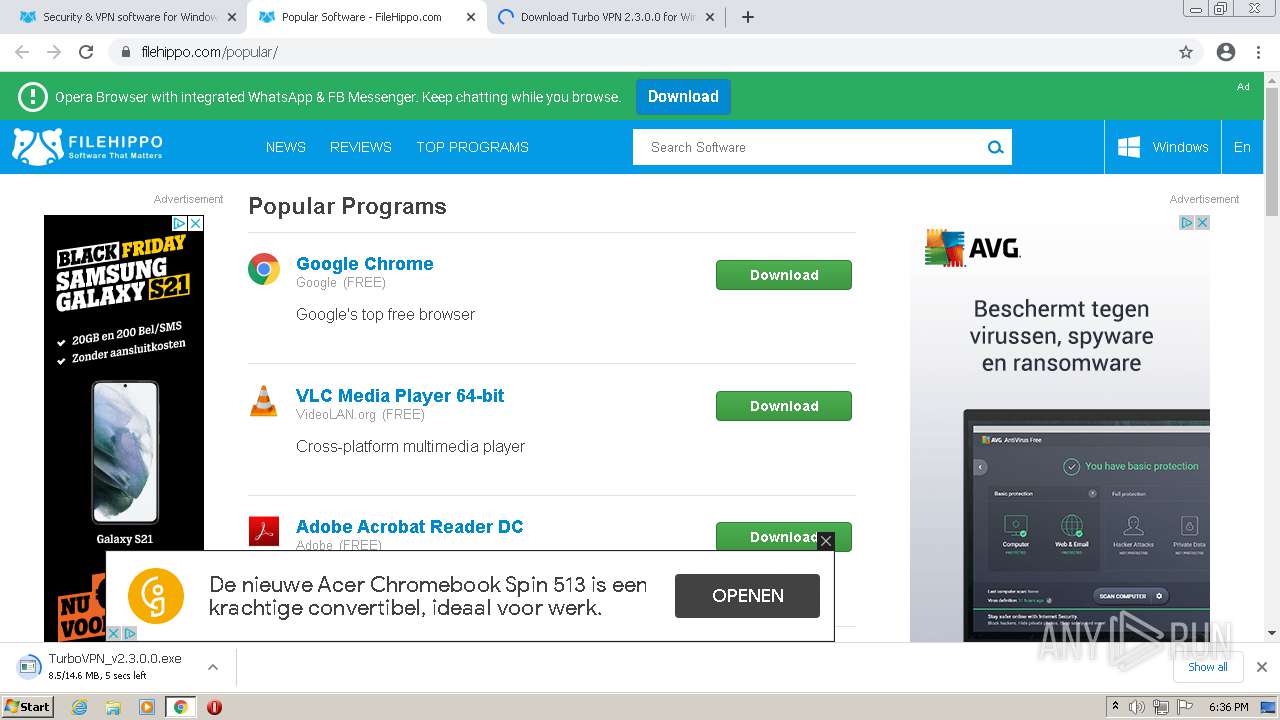Screen dimensions: 1280x720
Task: Open File Explorer from taskbar
Action: point(113,707)
